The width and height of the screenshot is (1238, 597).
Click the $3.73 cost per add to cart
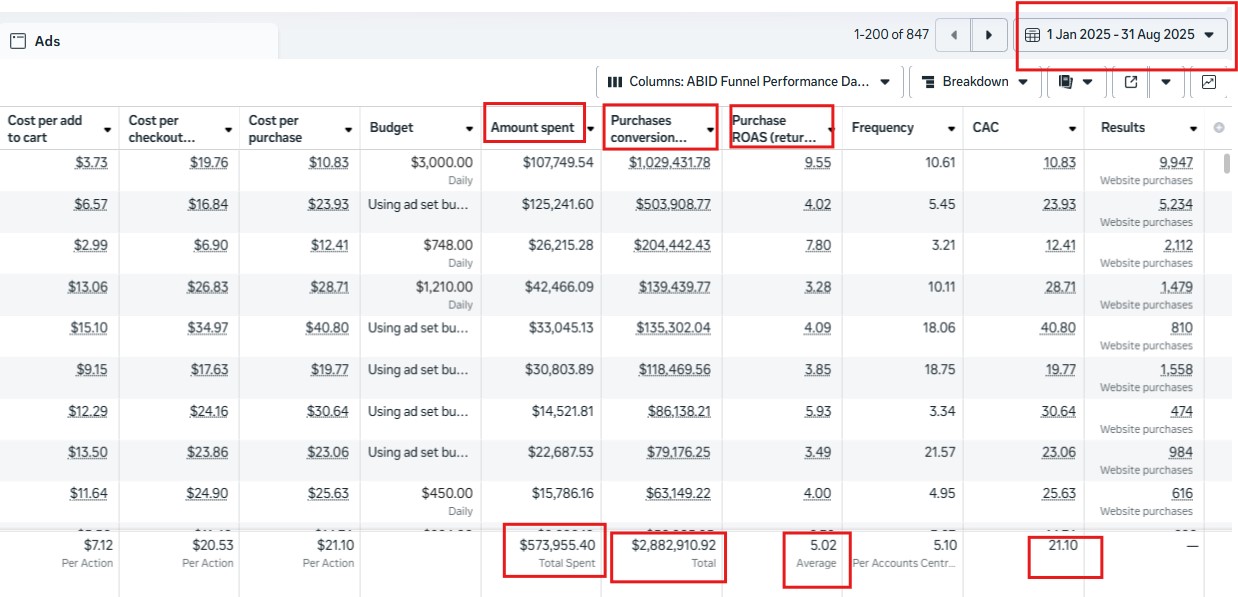91,162
